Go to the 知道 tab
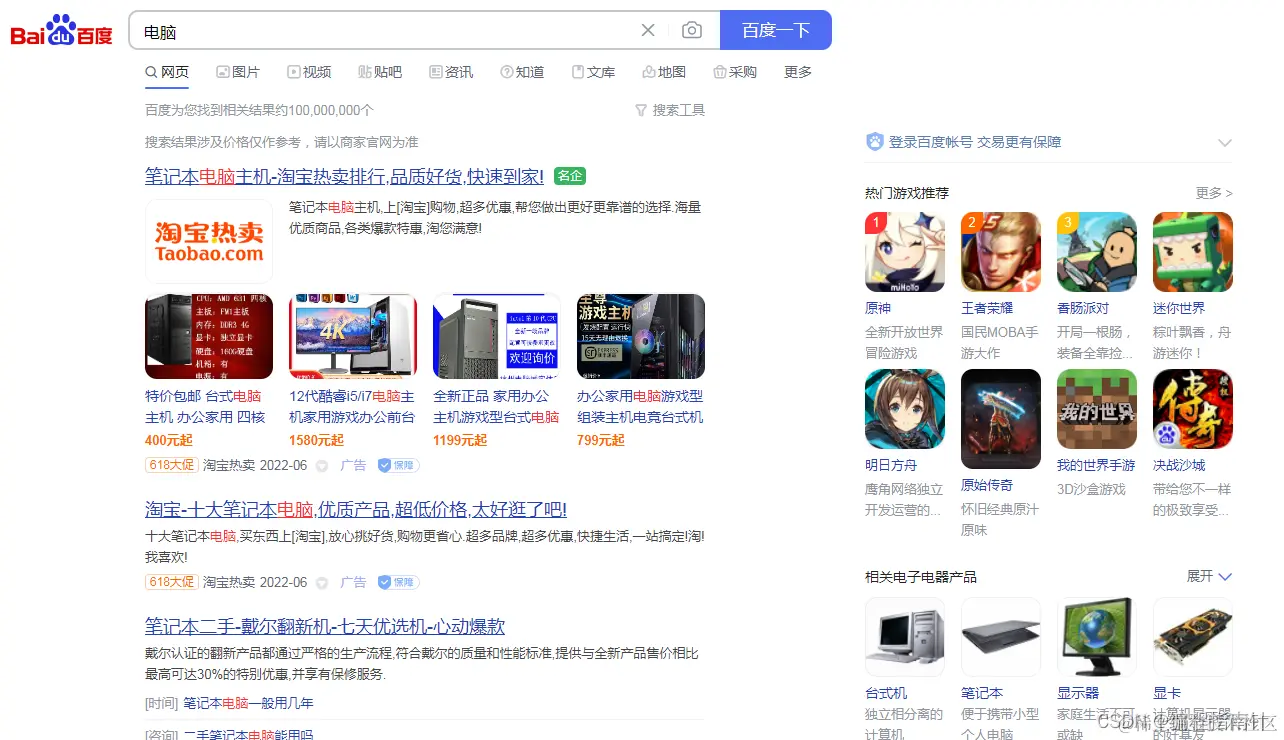The height and width of the screenshot is (740, 1284). [x=522, y=72]
